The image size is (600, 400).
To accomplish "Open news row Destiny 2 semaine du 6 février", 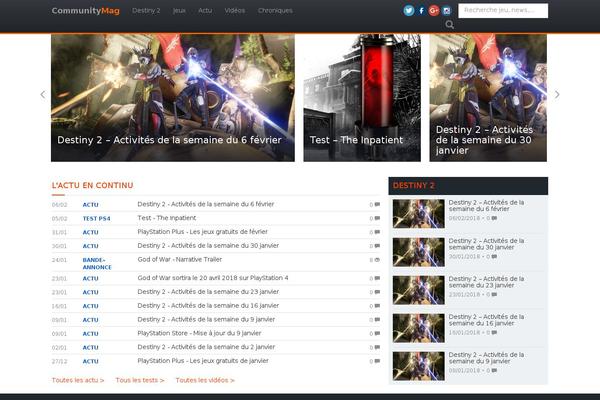I will [206, 204].
